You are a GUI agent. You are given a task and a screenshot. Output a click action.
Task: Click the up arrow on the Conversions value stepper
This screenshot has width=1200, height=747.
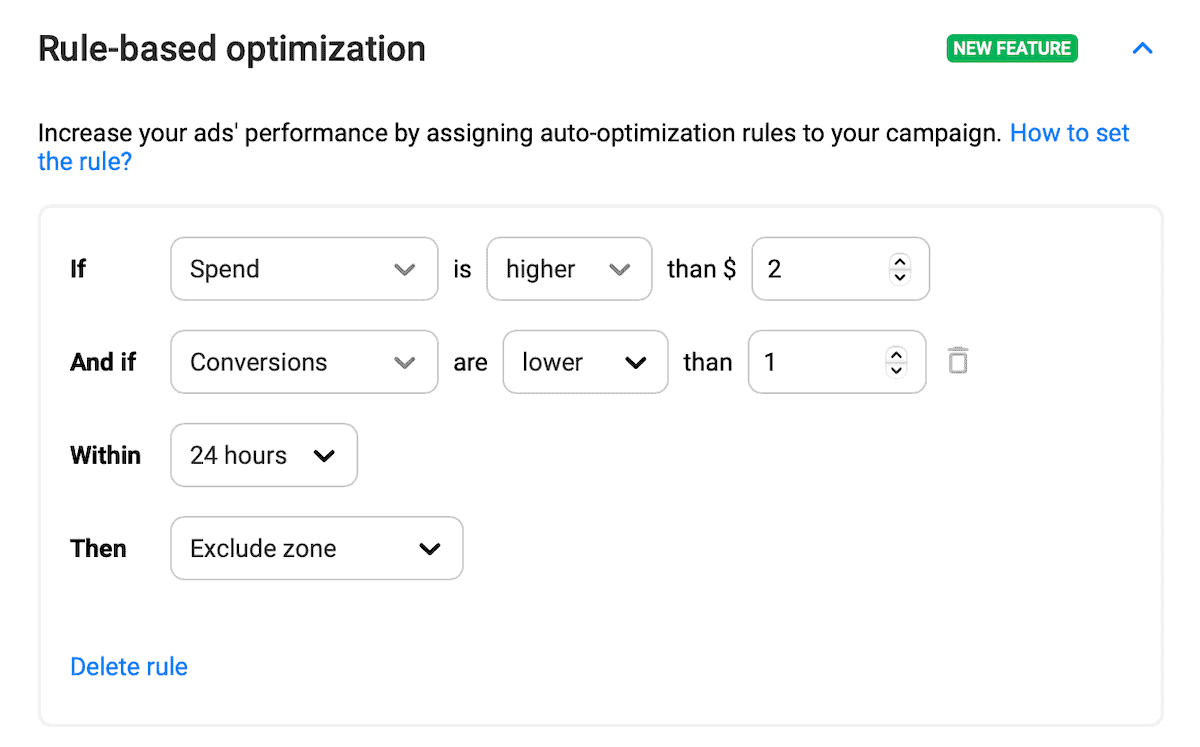click(x=895, y=354)
